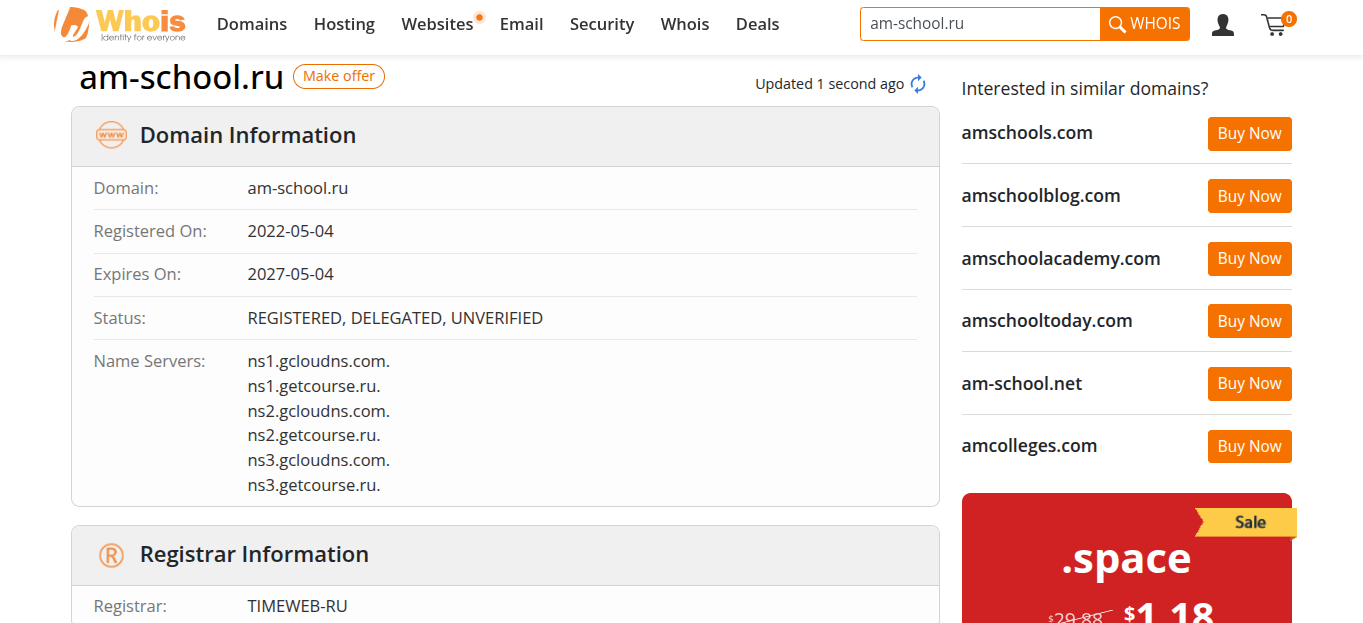The image size is (1363, 623).
Task: Focus the domain search input field
Action: click(x=980, y=24)
